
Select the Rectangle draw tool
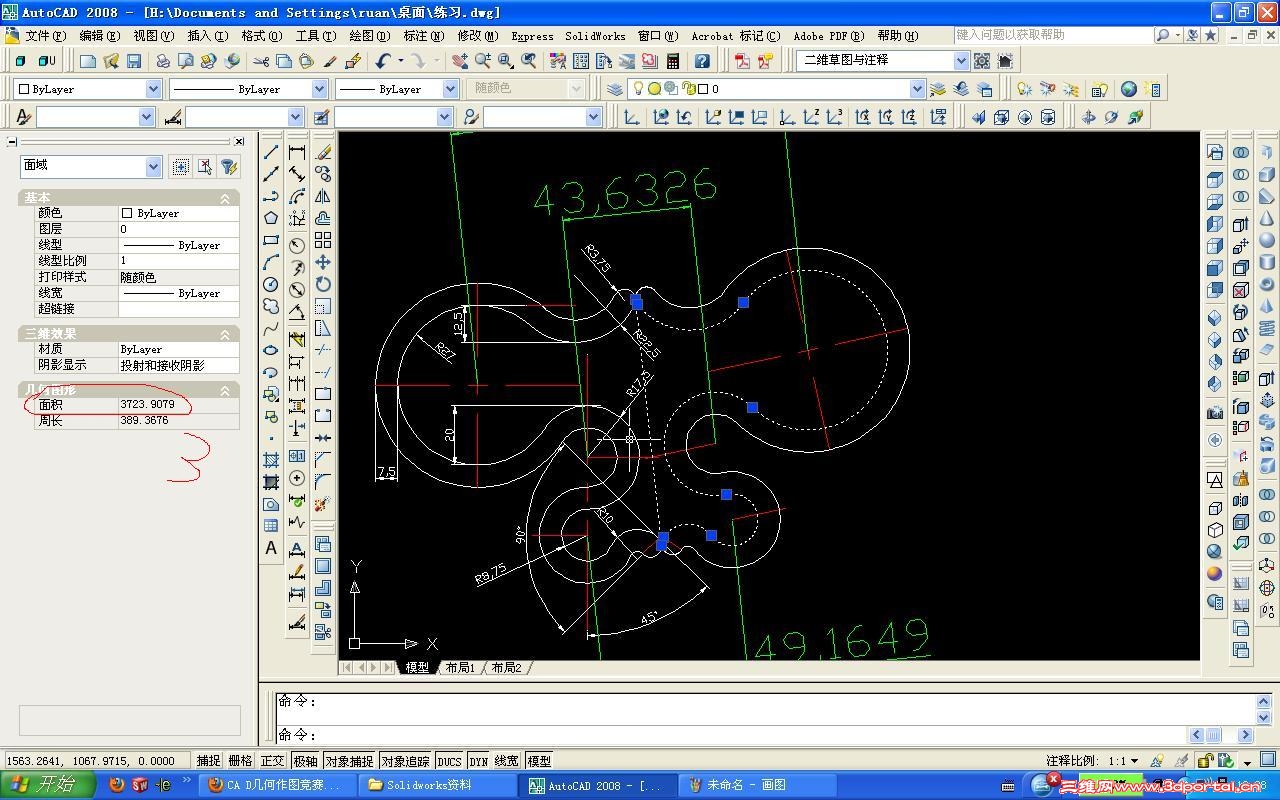(271, 240)
